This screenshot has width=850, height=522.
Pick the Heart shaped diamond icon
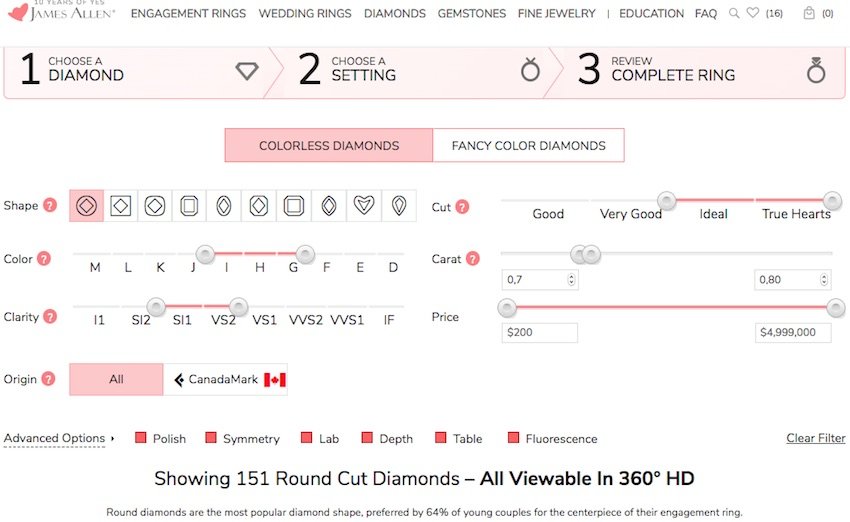(364, 206)
